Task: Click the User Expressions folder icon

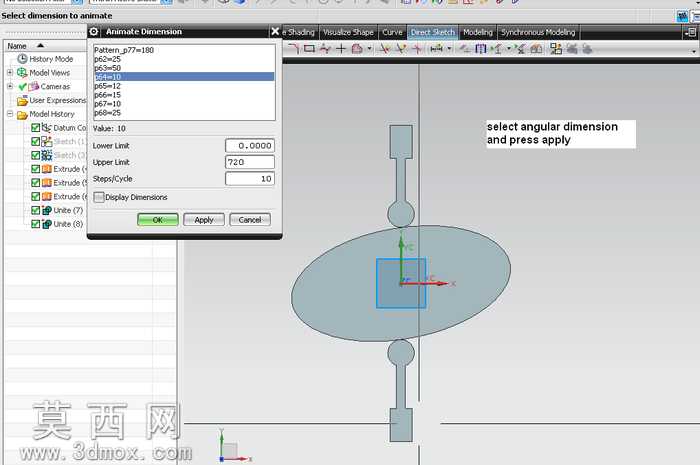Action: [x=22, y=101]
